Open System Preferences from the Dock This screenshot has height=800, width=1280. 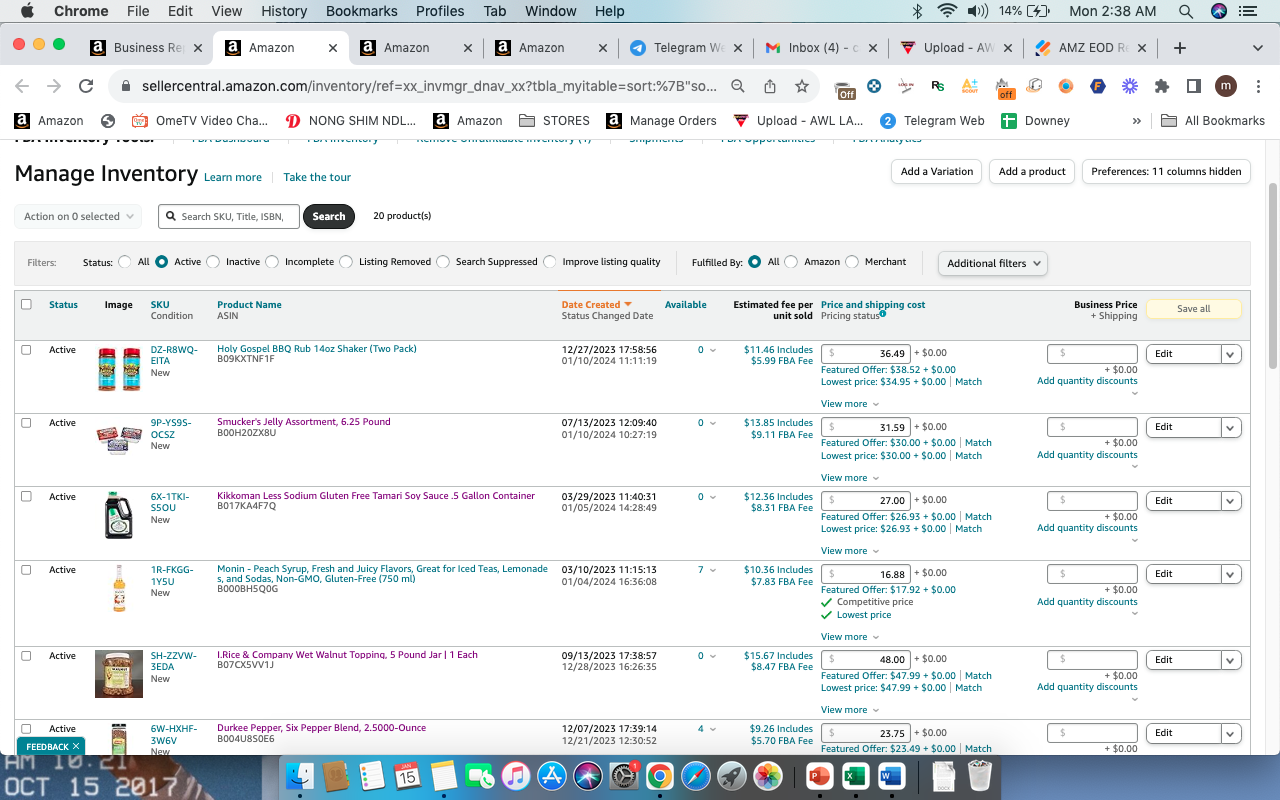624,776
